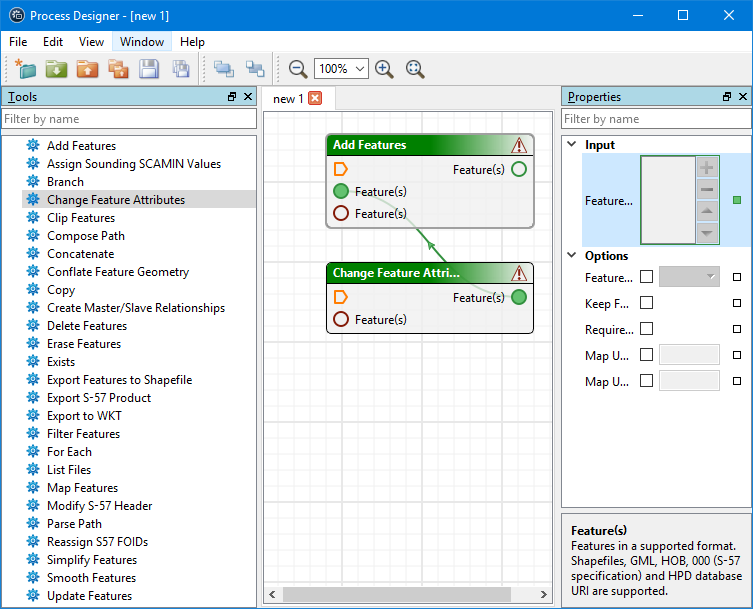Click the Save floppy disk icon

(x=149, y=69)
